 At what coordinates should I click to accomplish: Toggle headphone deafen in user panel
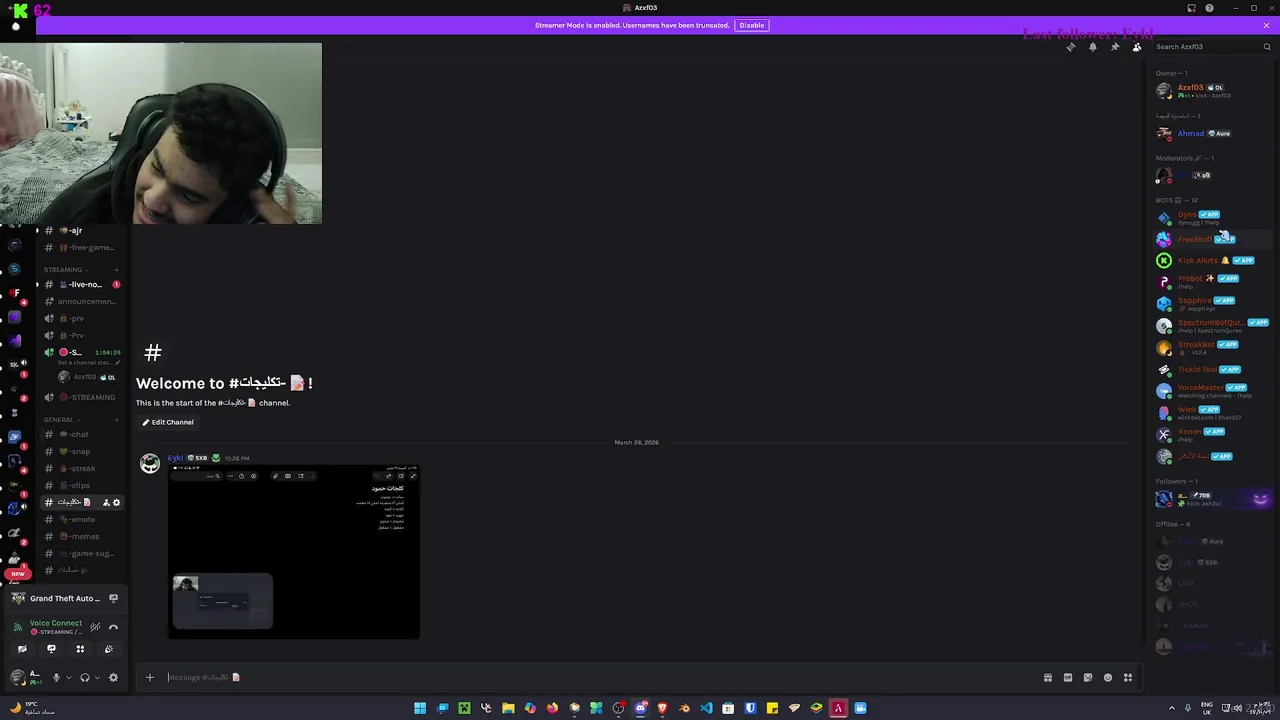[85, 677]
